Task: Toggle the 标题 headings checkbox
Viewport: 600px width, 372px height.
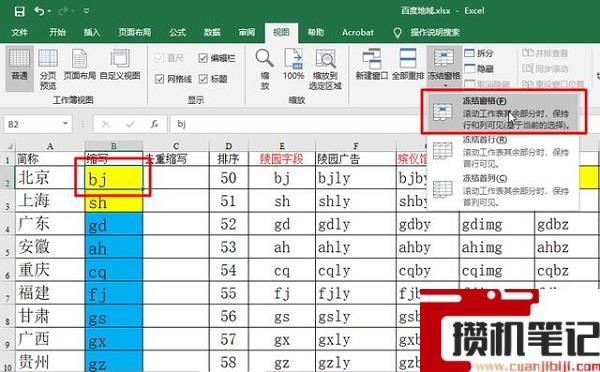Action: (x=203, y=79)
